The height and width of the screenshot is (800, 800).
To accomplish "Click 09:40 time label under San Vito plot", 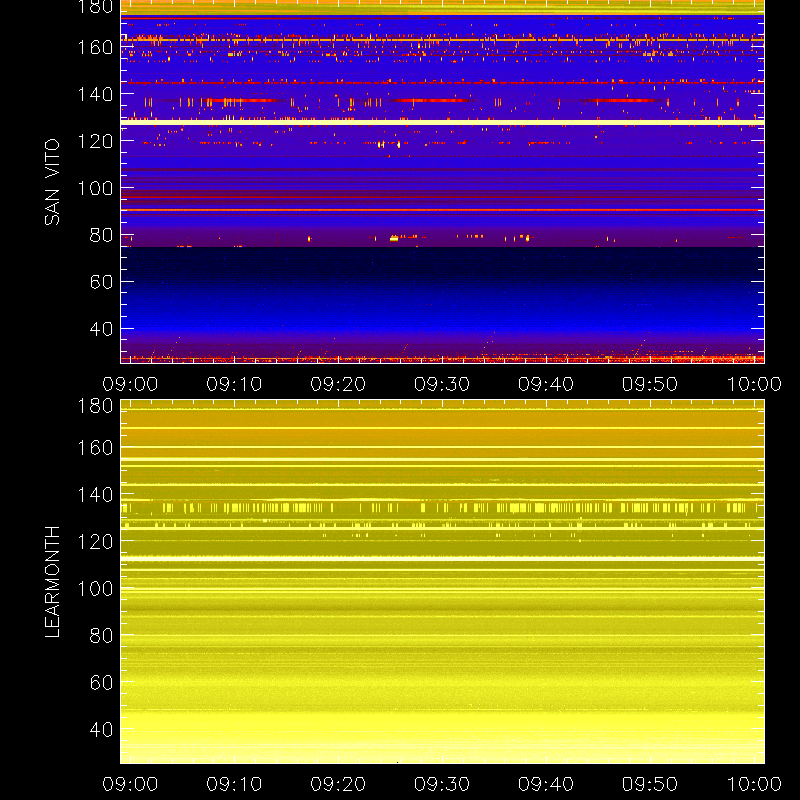I will [x=546, y=384].
